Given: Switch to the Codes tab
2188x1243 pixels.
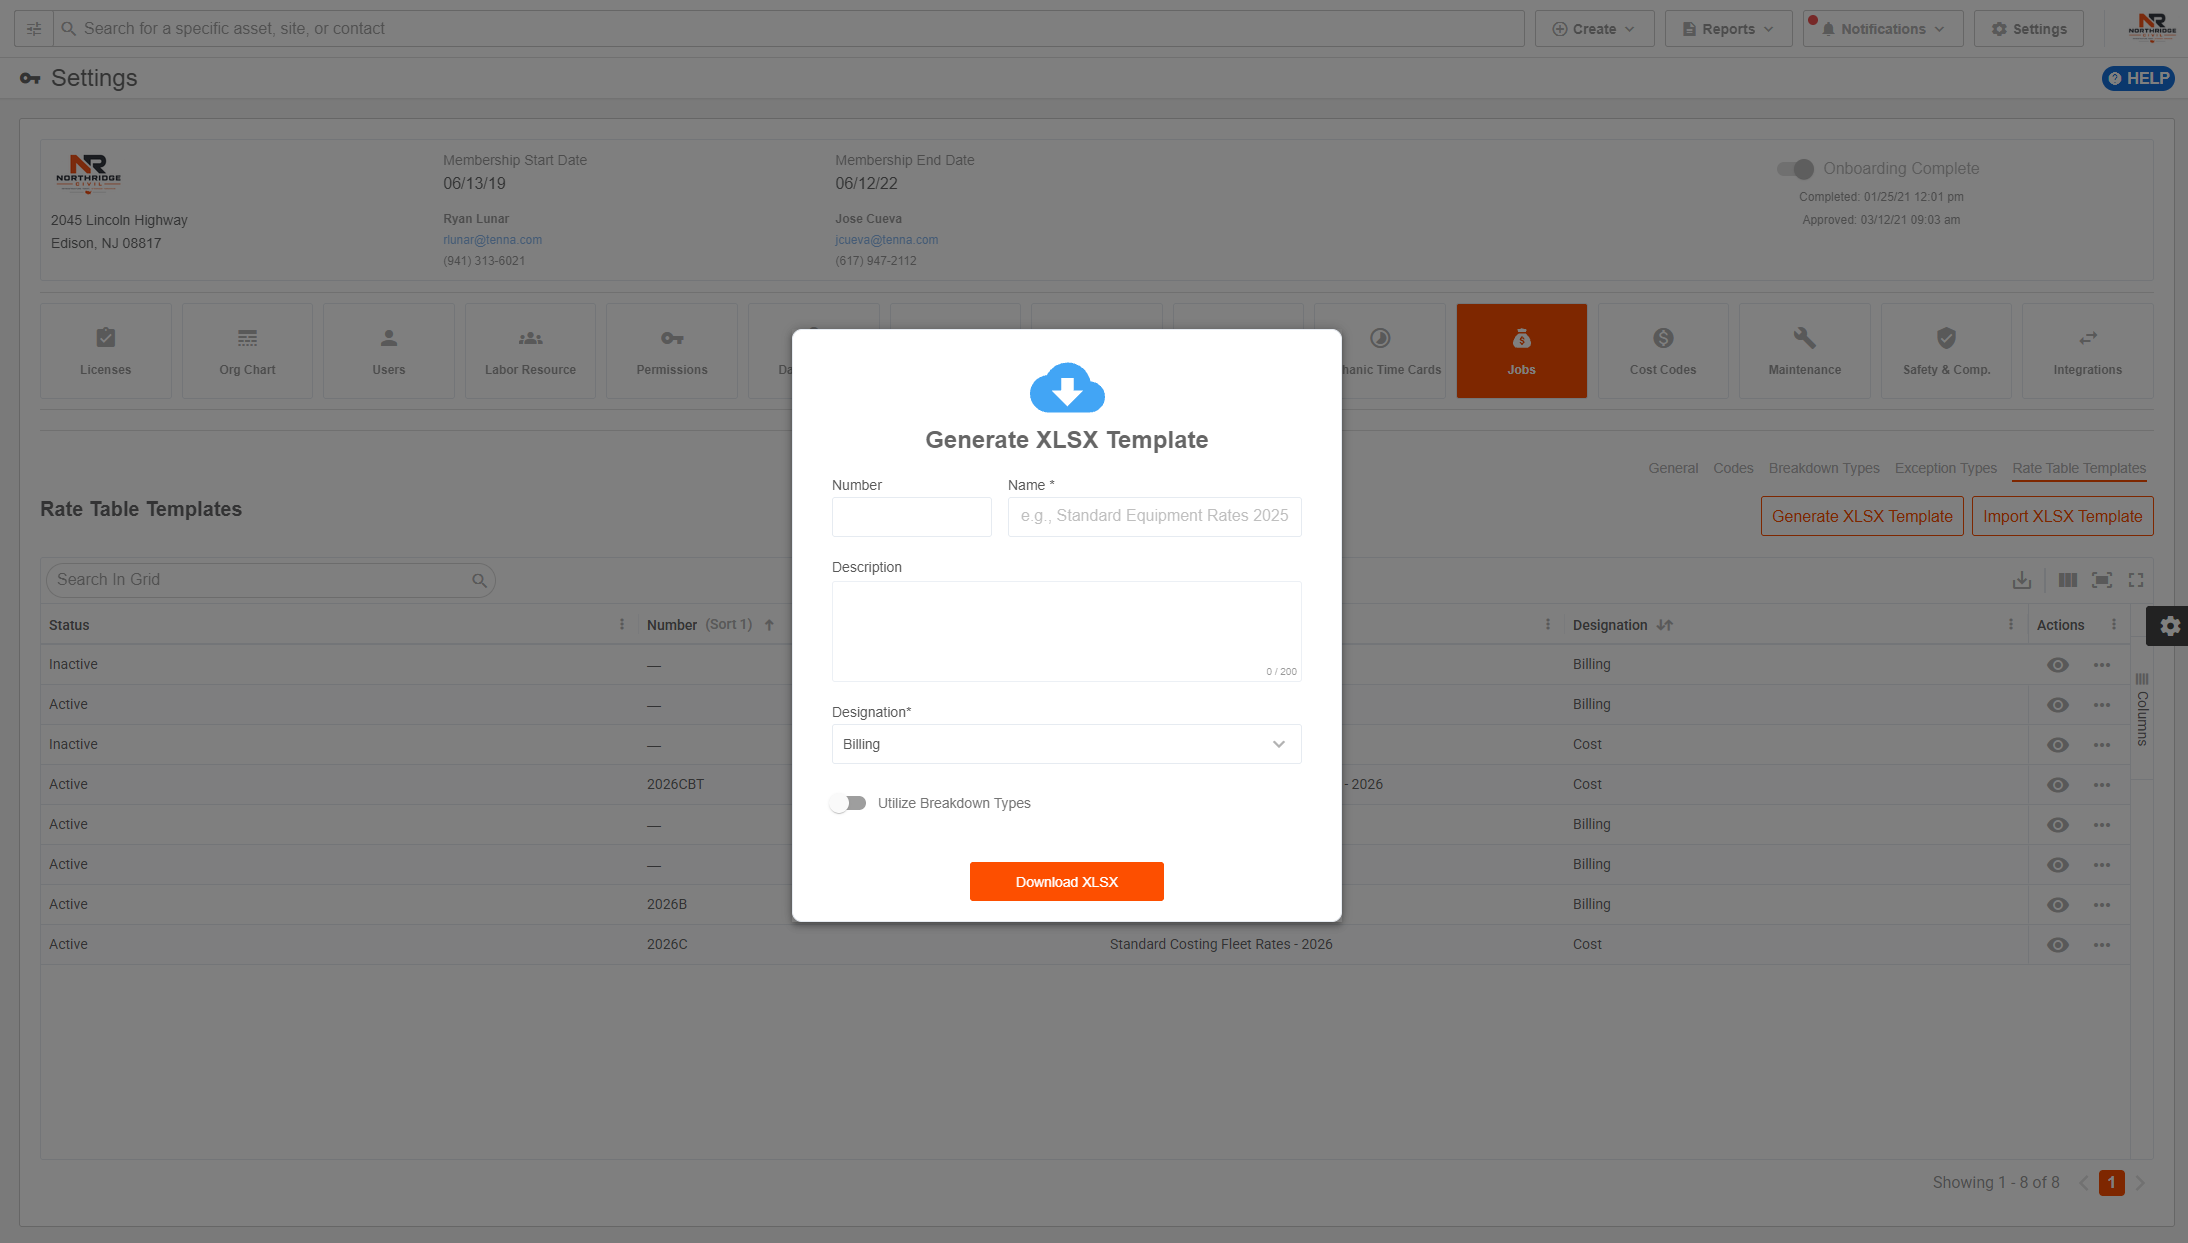Looking at the screenshot, I should [1733, 468].
